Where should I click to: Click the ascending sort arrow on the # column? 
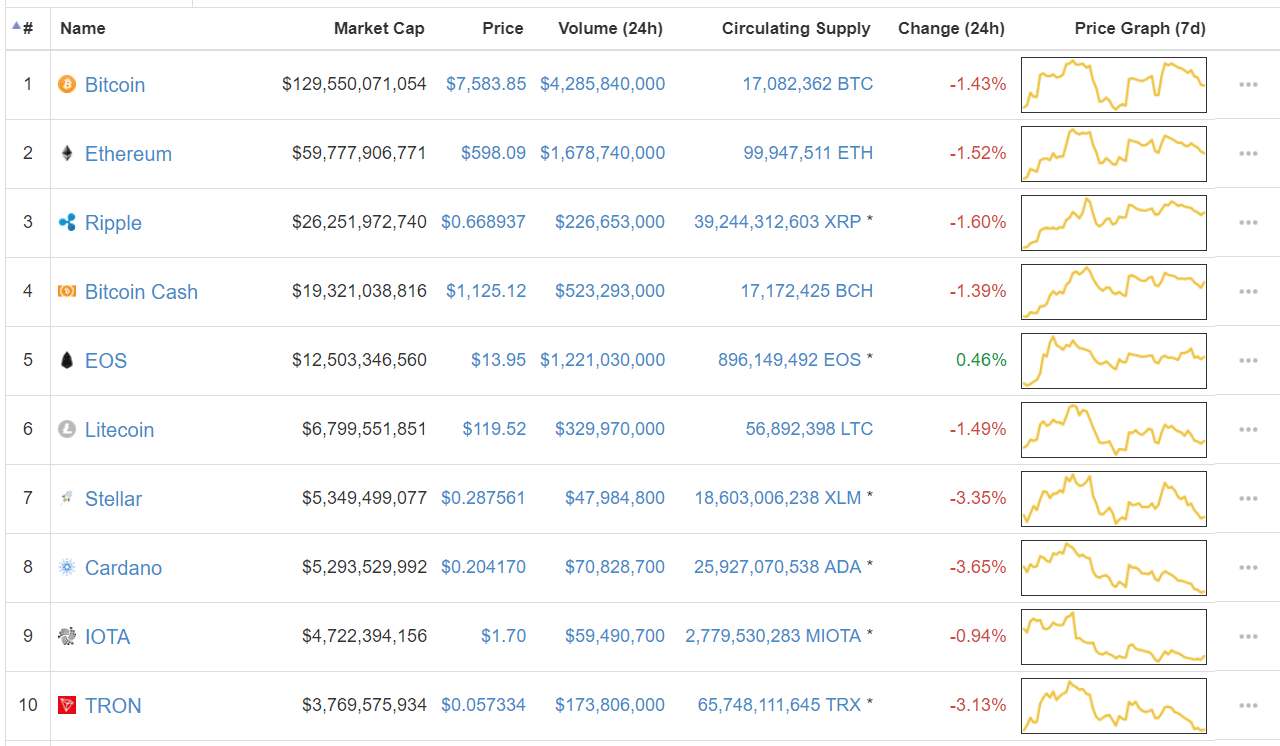tap(17, 25)
